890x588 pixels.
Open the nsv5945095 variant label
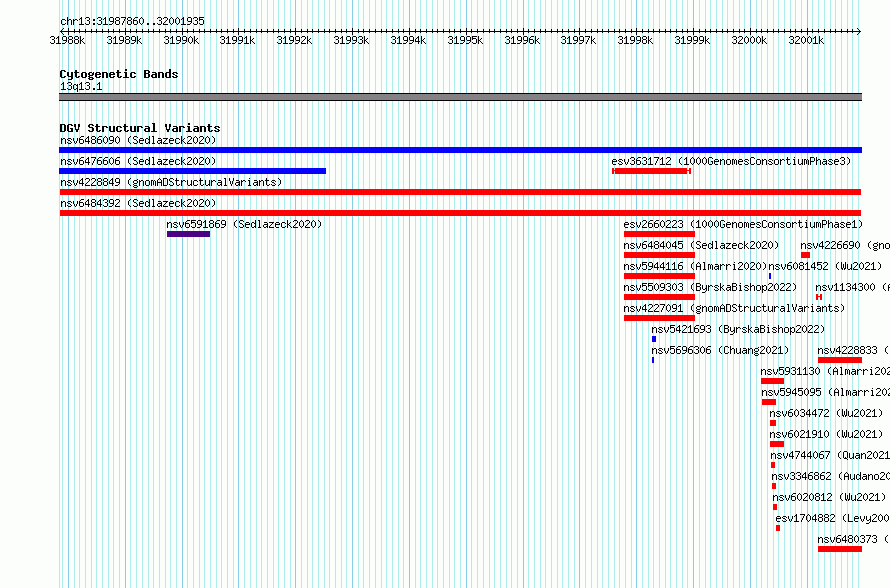825,392
